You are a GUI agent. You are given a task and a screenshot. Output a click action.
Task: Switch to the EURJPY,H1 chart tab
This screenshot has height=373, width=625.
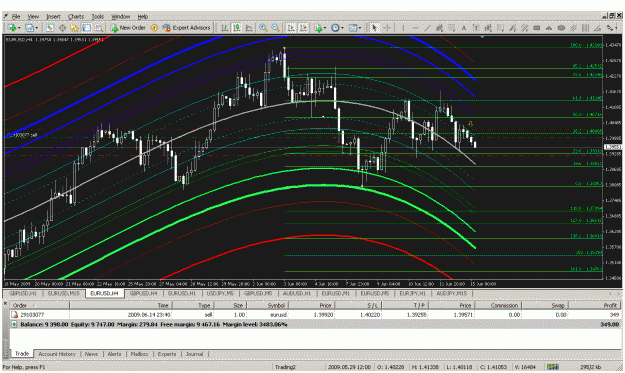(413, 293)
